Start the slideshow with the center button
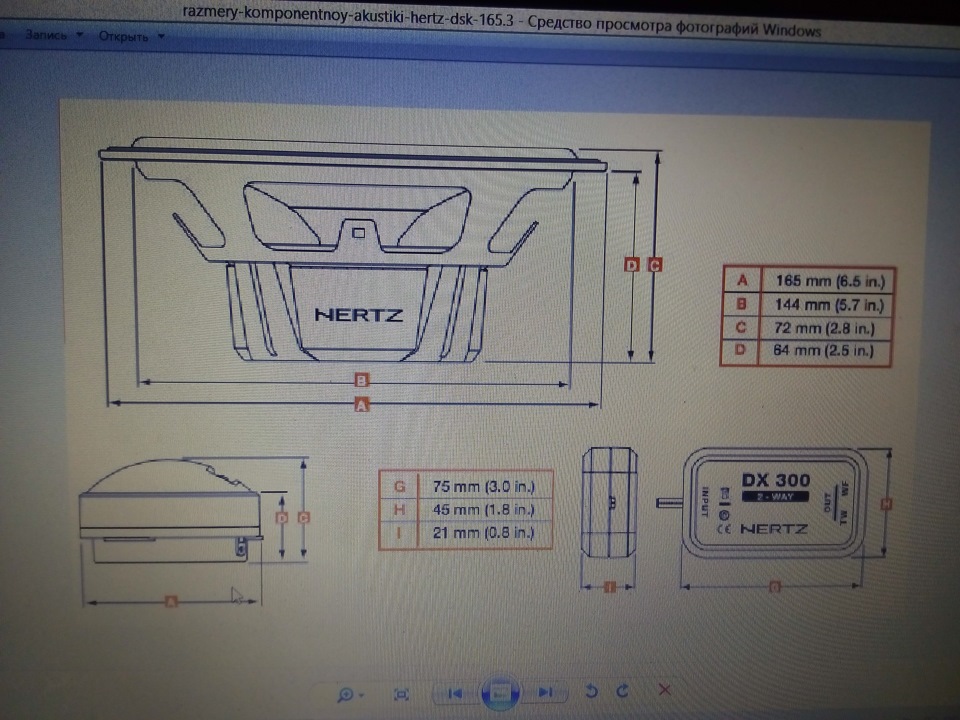The width and height of the screenshot is (960, 720). tap(500, 692)
